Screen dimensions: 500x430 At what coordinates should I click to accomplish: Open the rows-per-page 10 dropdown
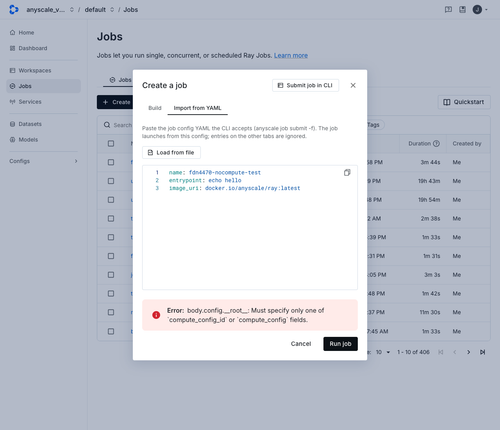coord(383,352)
